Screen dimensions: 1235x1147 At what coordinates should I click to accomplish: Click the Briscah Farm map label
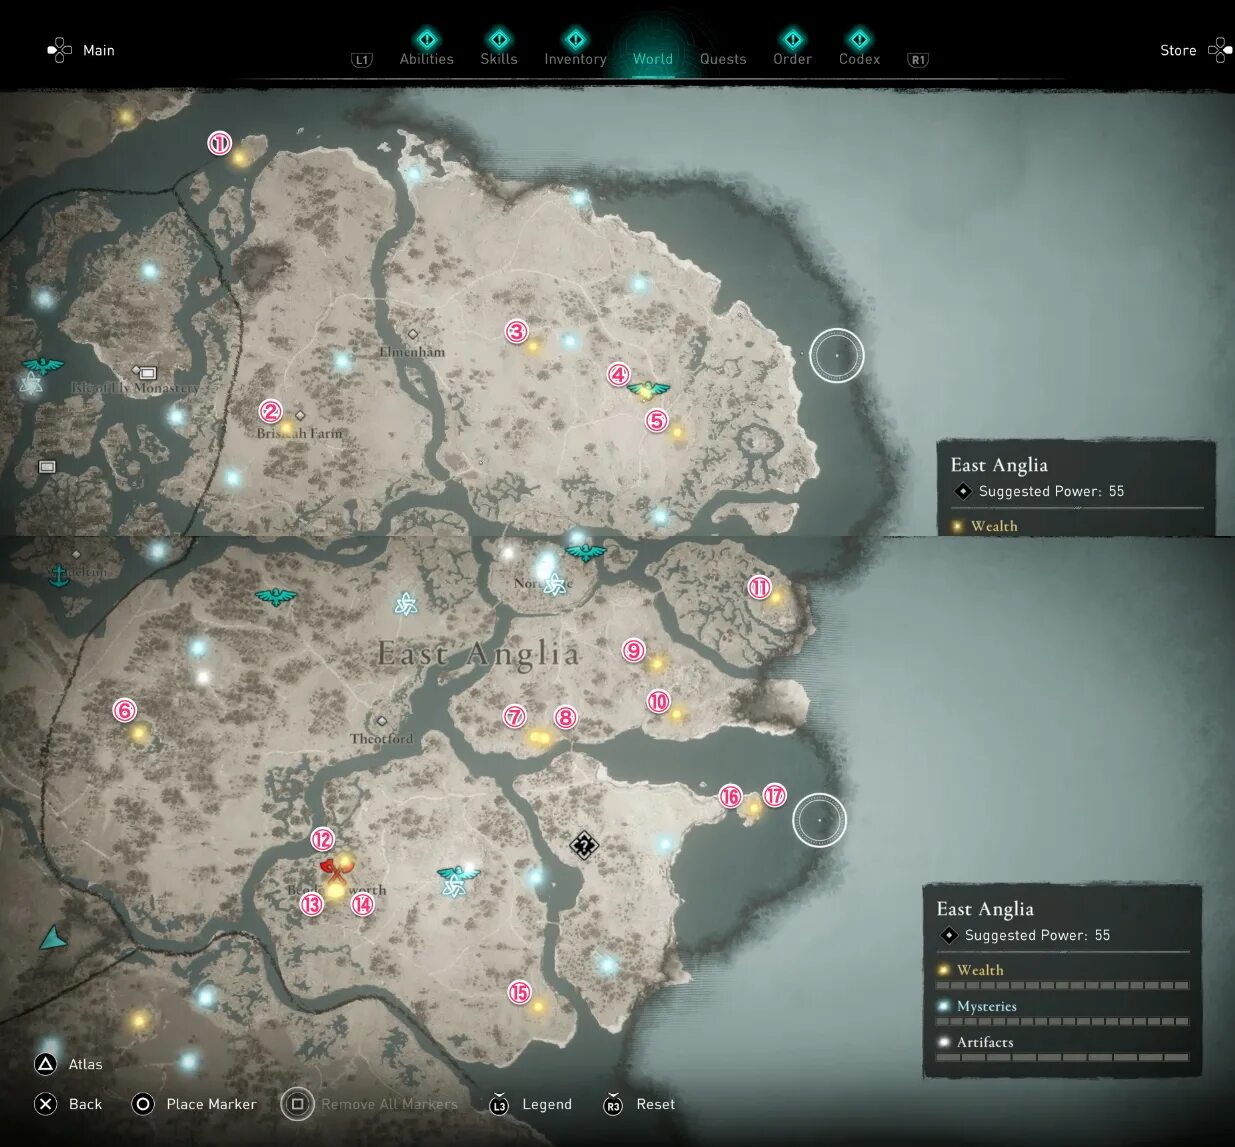[x=299, y=433]
